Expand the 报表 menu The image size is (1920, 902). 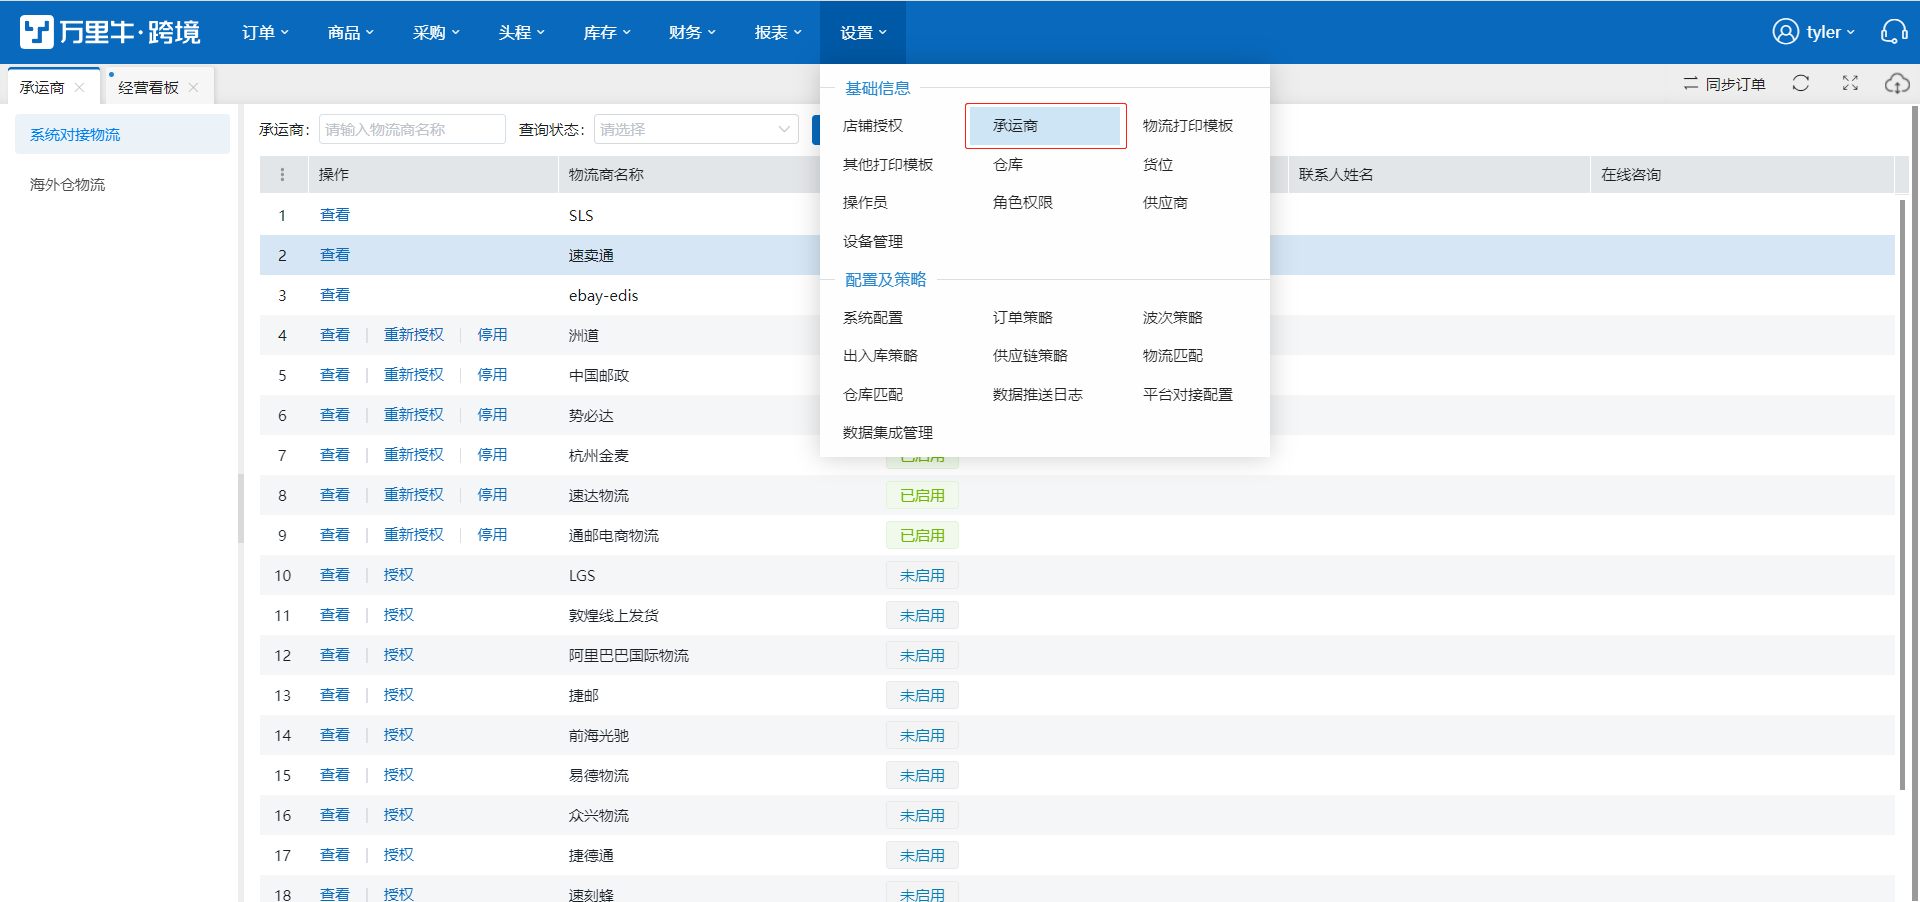click(778, 32)
